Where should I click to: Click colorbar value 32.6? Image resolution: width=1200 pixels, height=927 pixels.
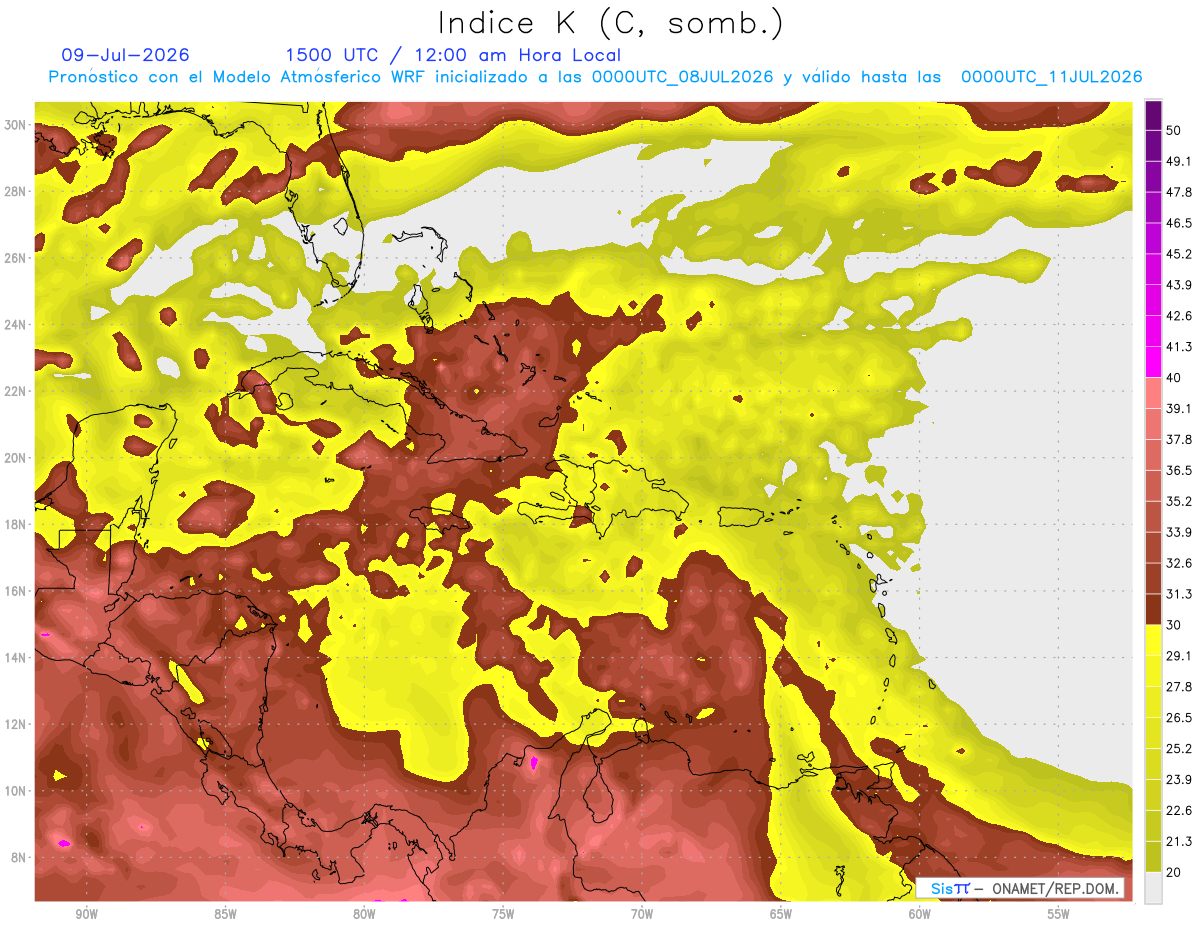(1177, 563)
